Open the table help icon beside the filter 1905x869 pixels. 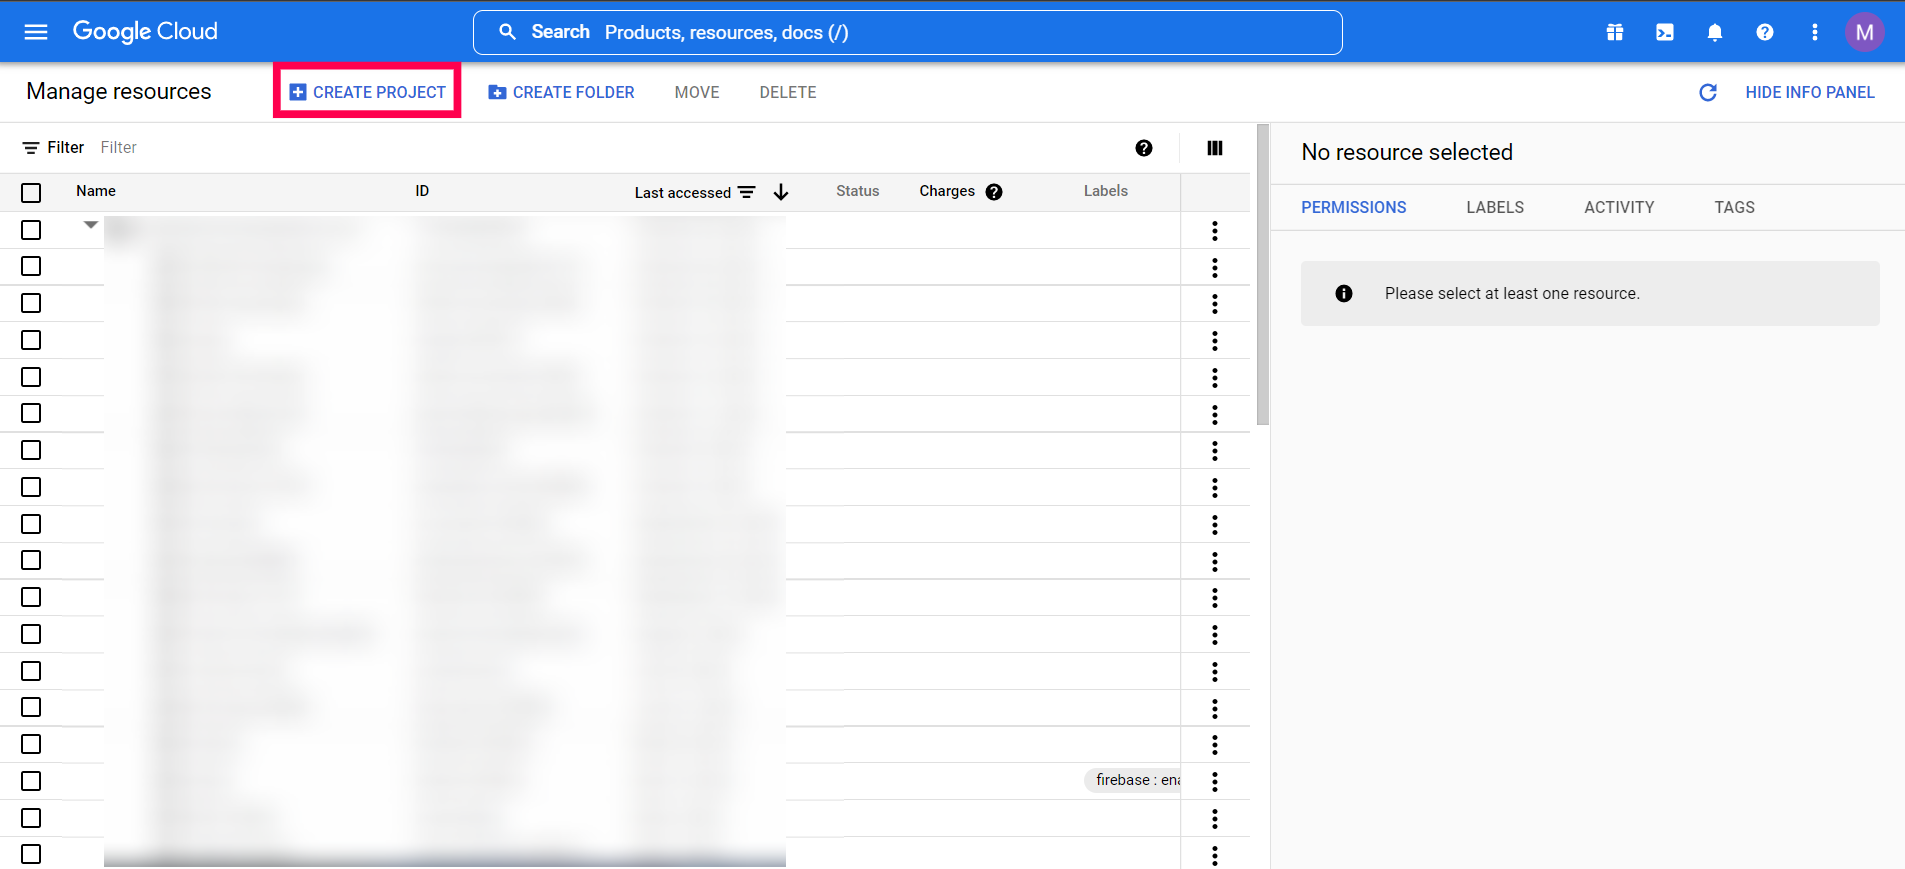tap(1144, 148)
